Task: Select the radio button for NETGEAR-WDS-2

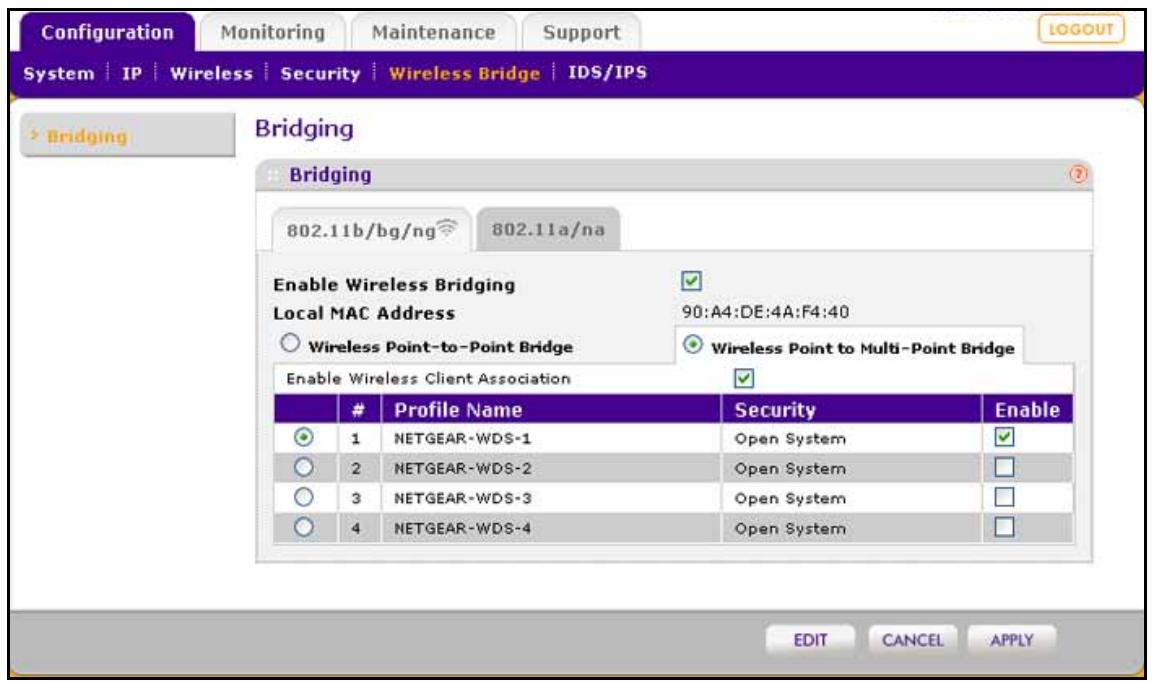Action: click(303, 468)
